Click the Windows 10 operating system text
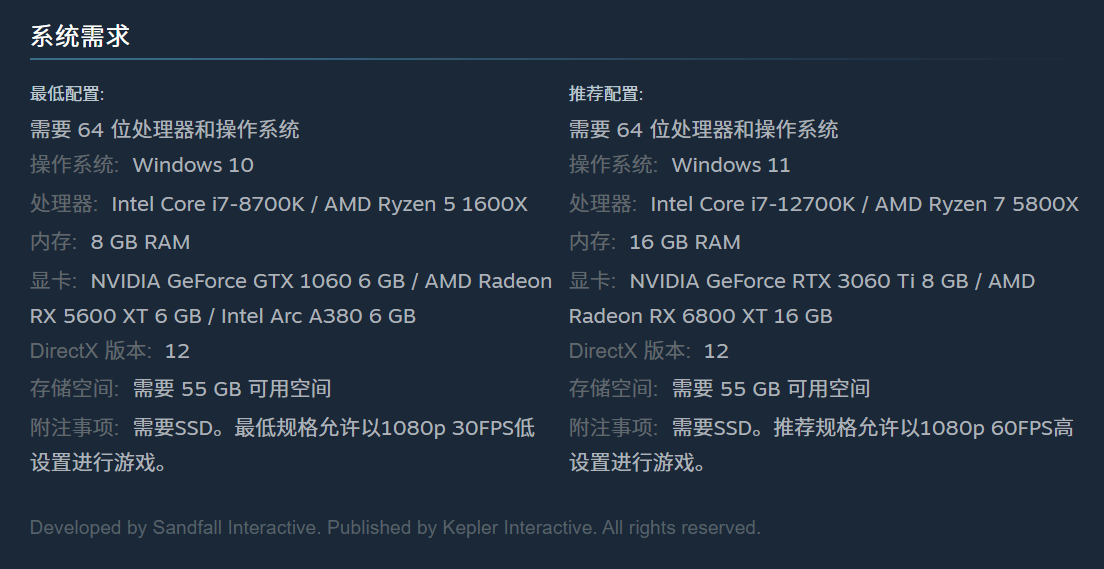Screen dimensions: 1104x569 (193, 165)
